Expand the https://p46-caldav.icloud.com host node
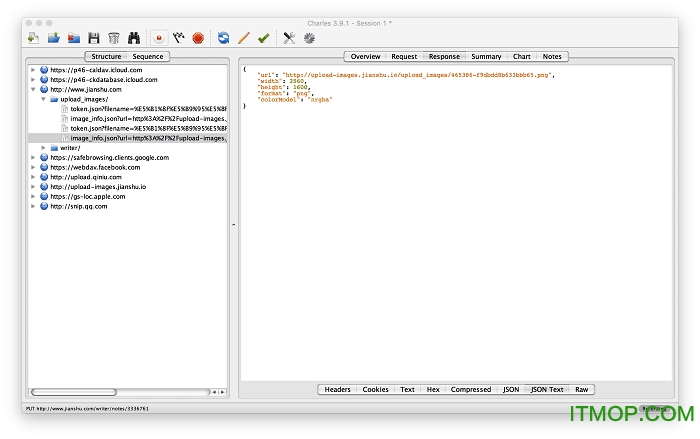Screen dimensions: 700x439 (33, 70)
